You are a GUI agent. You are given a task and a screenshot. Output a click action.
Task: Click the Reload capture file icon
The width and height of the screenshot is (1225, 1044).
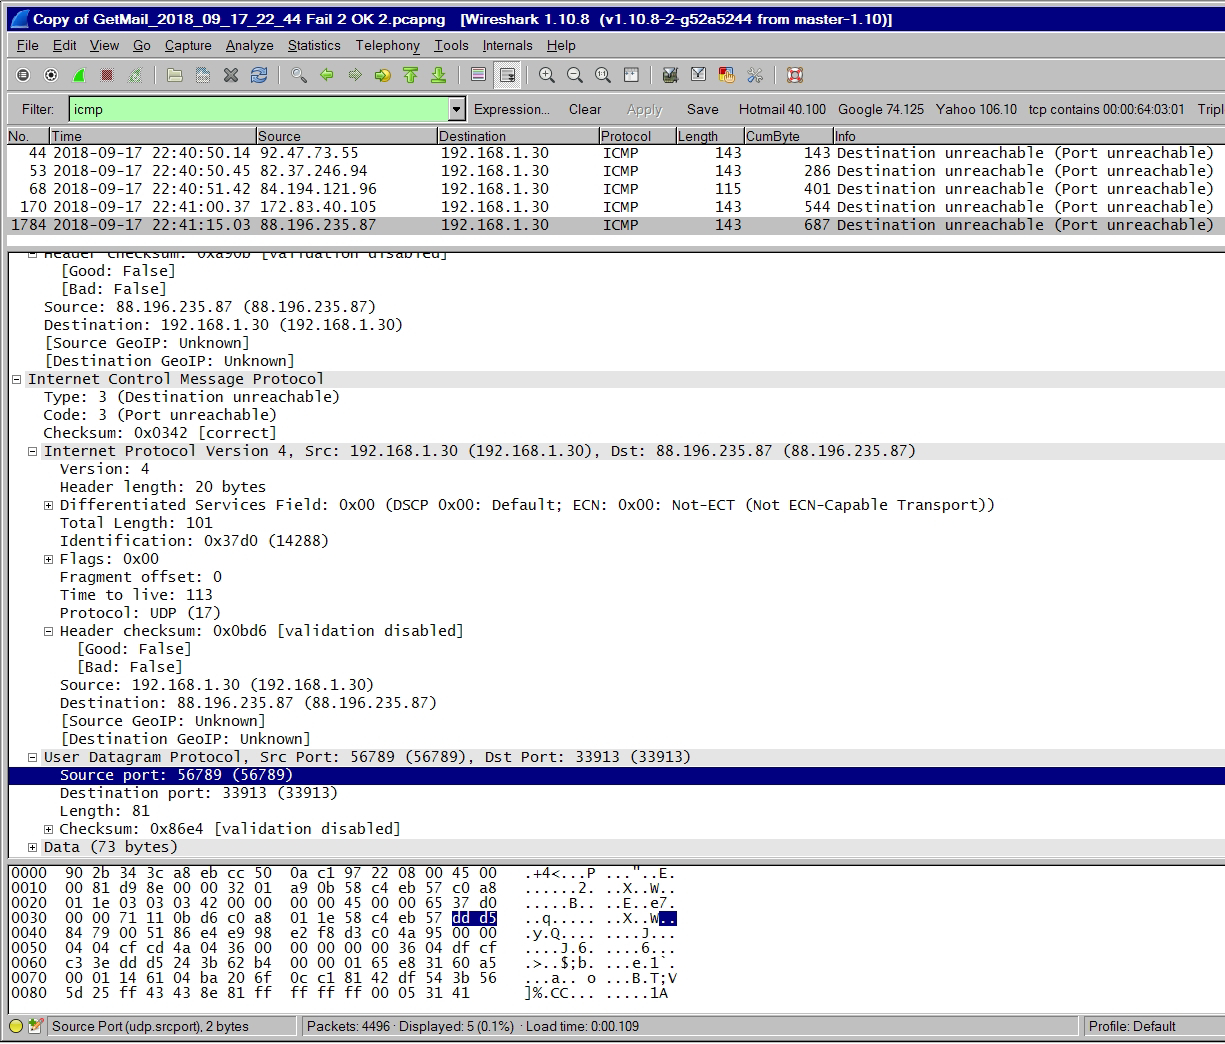pyautogui.click(x=259, y=75)
